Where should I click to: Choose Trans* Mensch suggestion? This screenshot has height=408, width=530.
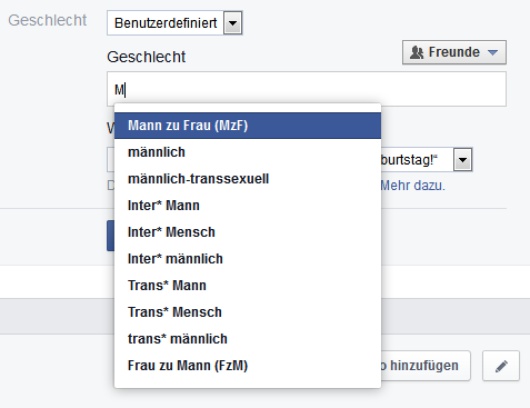(247, 312)
